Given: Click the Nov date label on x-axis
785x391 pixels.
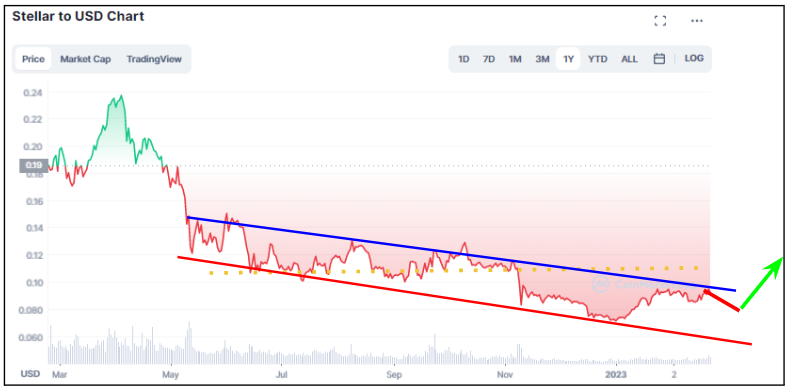Looking at the screenshot, I should pos(506,374).
